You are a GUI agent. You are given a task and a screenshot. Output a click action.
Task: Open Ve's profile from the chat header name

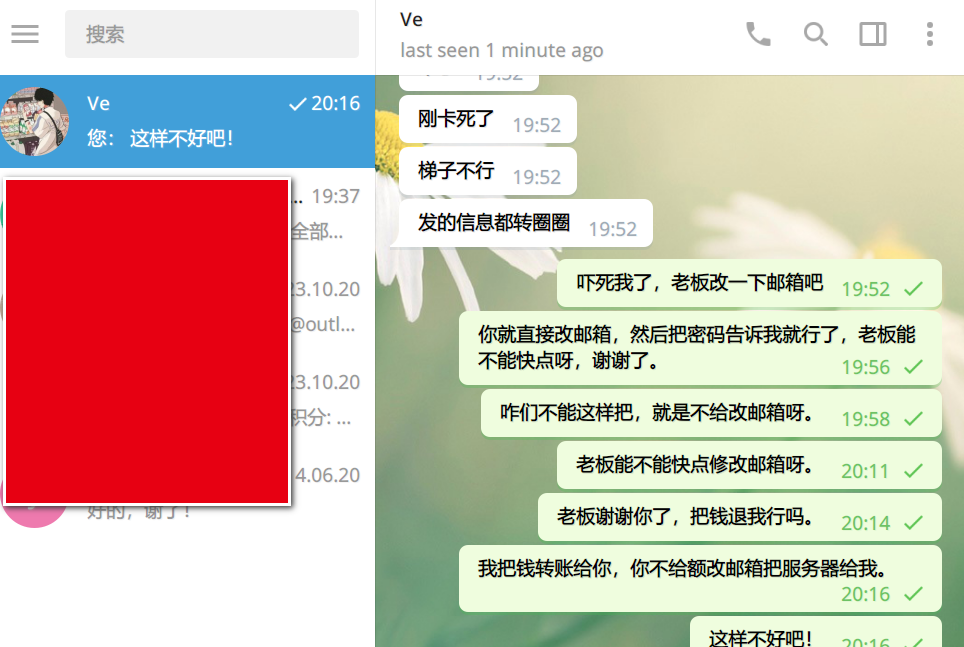411,20
